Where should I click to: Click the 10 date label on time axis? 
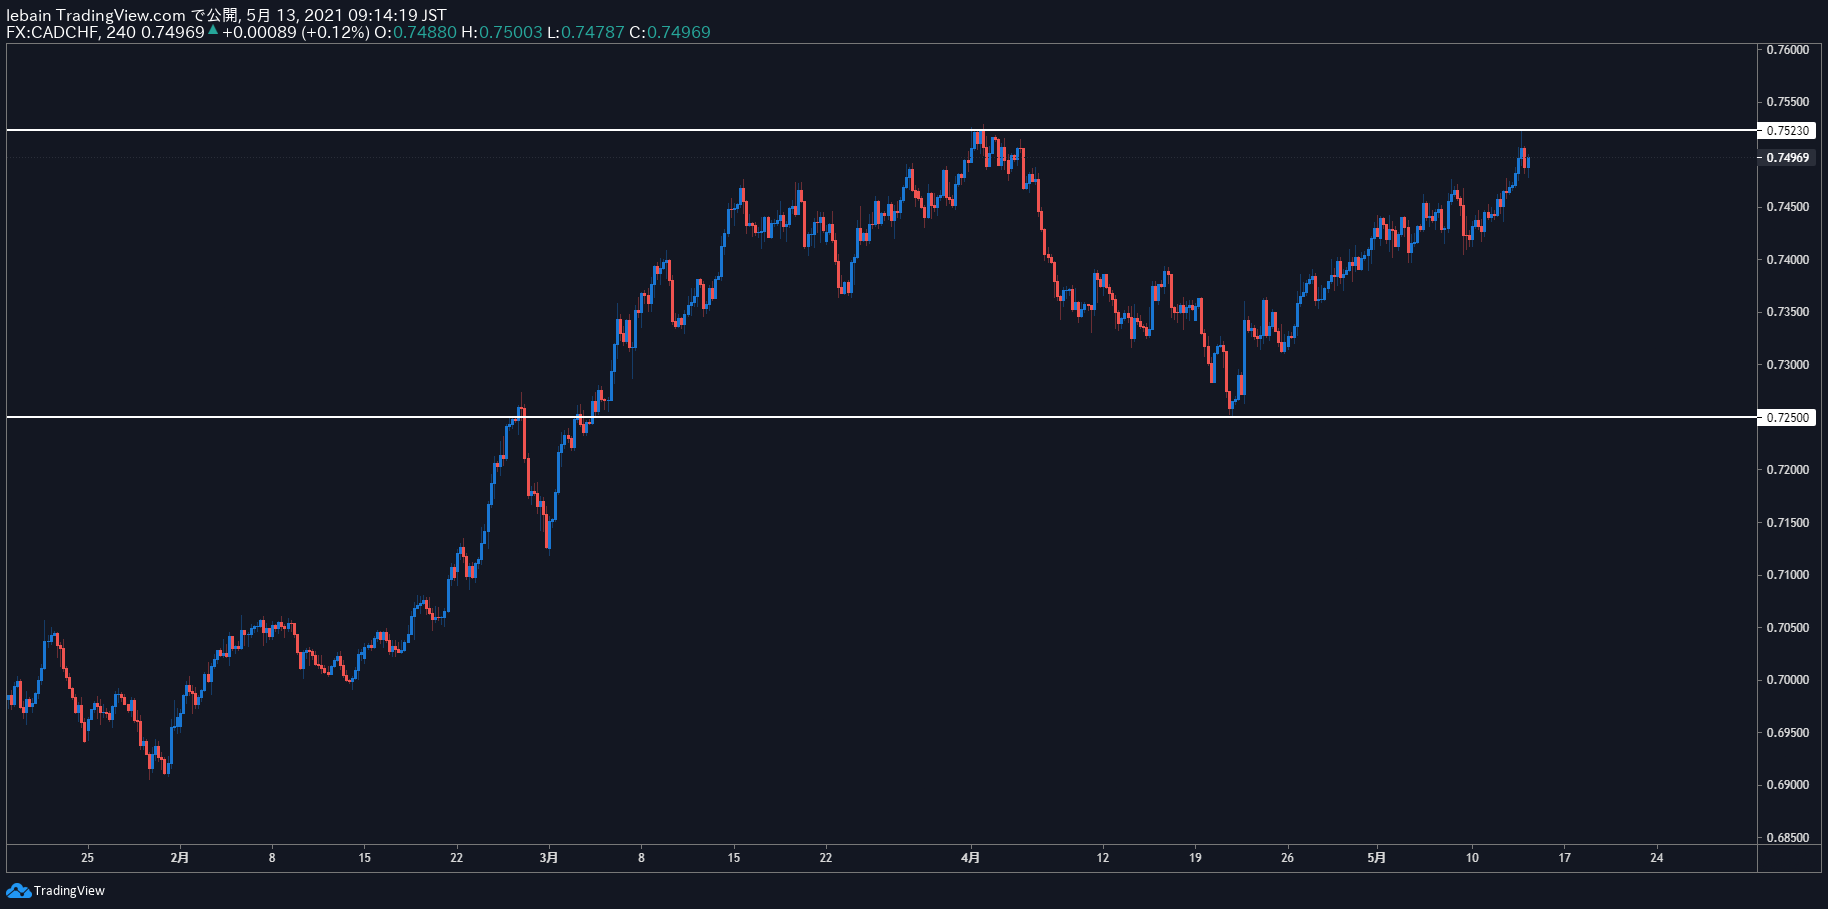coord(1472,857)
